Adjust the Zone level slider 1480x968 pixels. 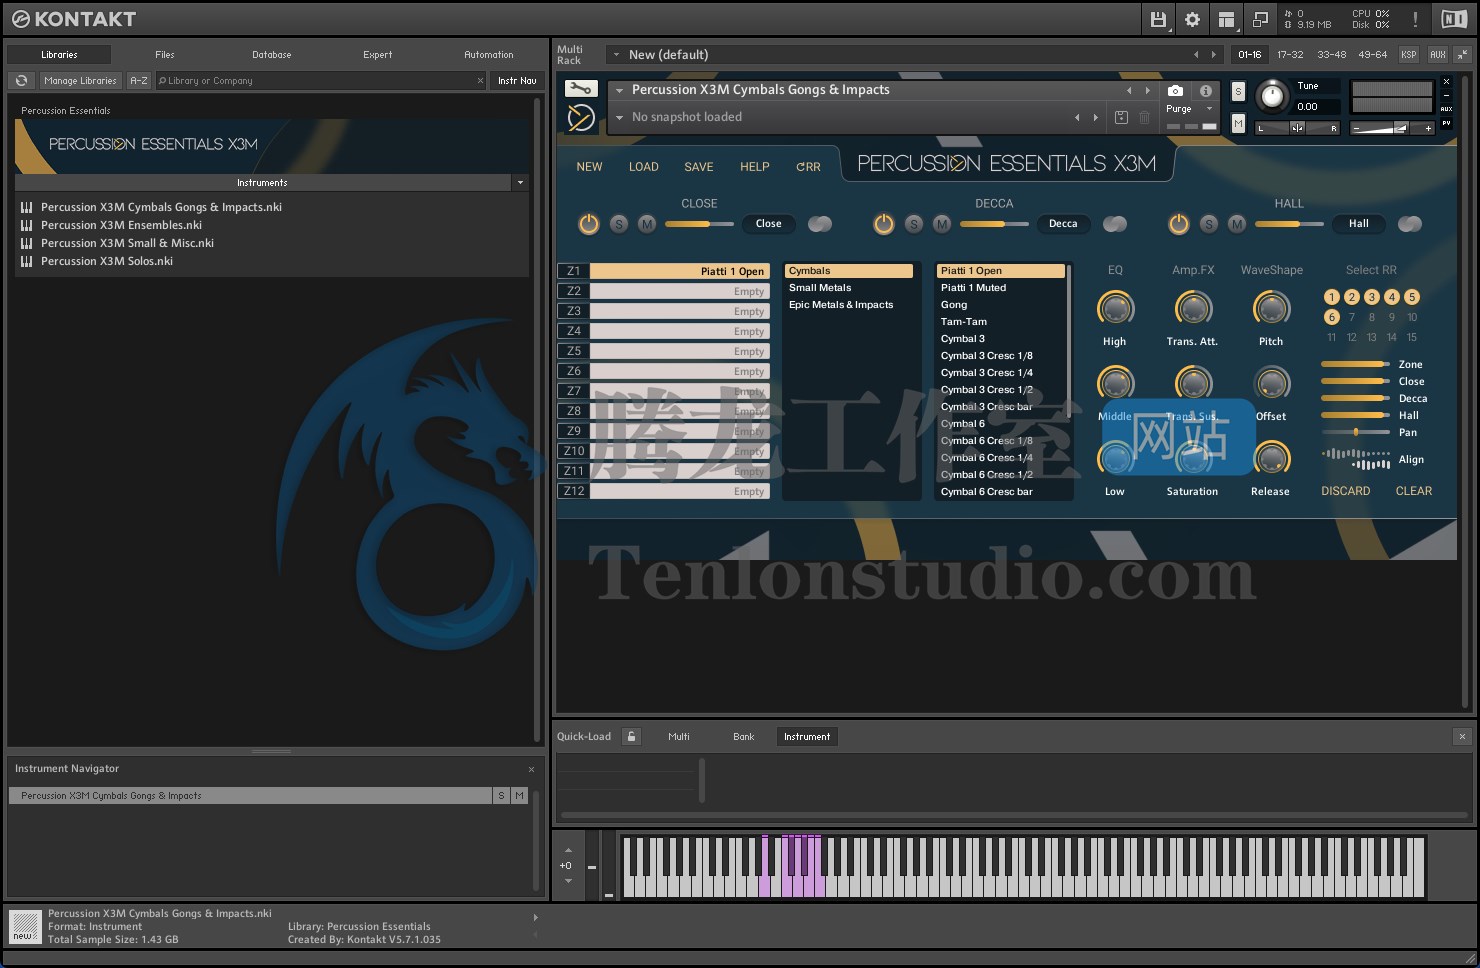[1355, 364]
